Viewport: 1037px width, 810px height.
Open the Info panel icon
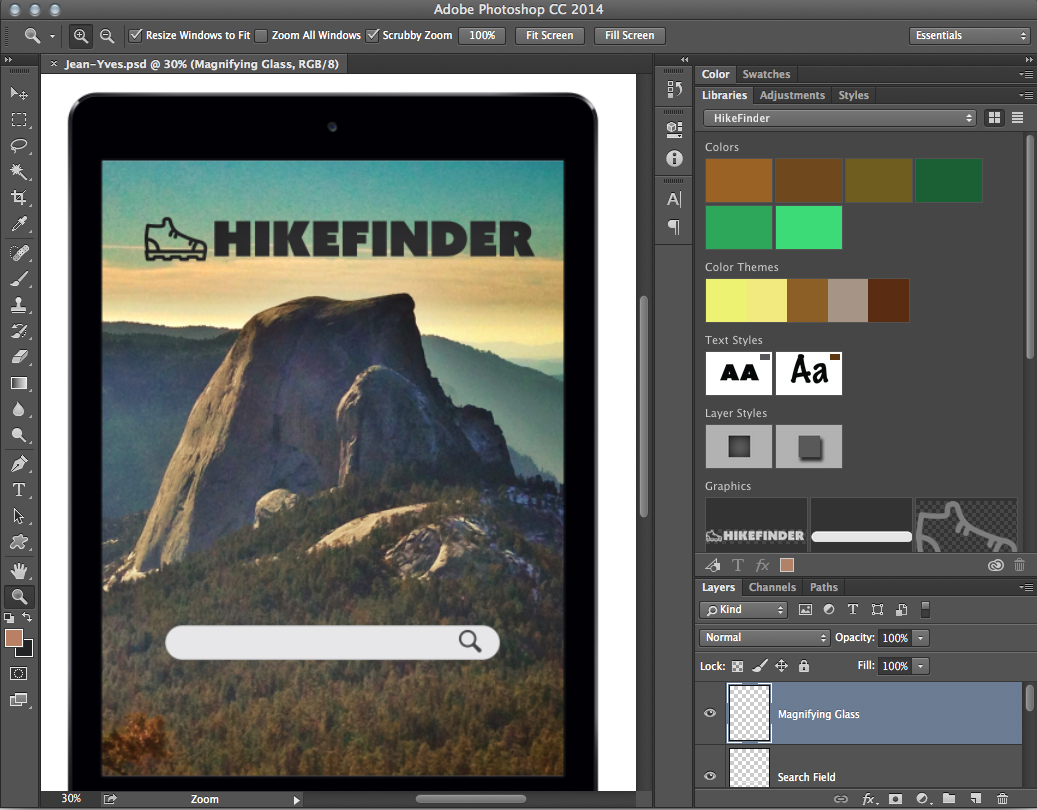pyautogui.click(x=674, y=159)
